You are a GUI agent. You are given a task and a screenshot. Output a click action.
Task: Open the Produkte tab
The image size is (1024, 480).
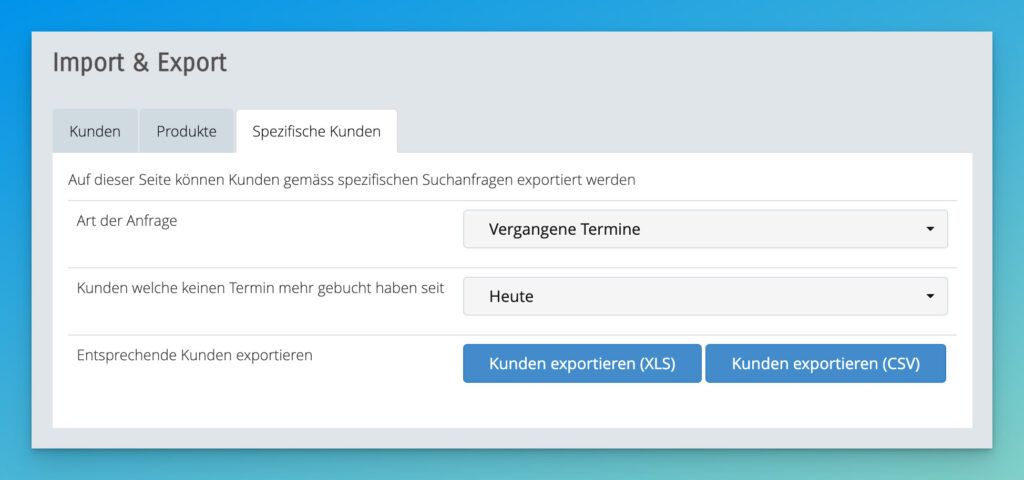point(186,131)
